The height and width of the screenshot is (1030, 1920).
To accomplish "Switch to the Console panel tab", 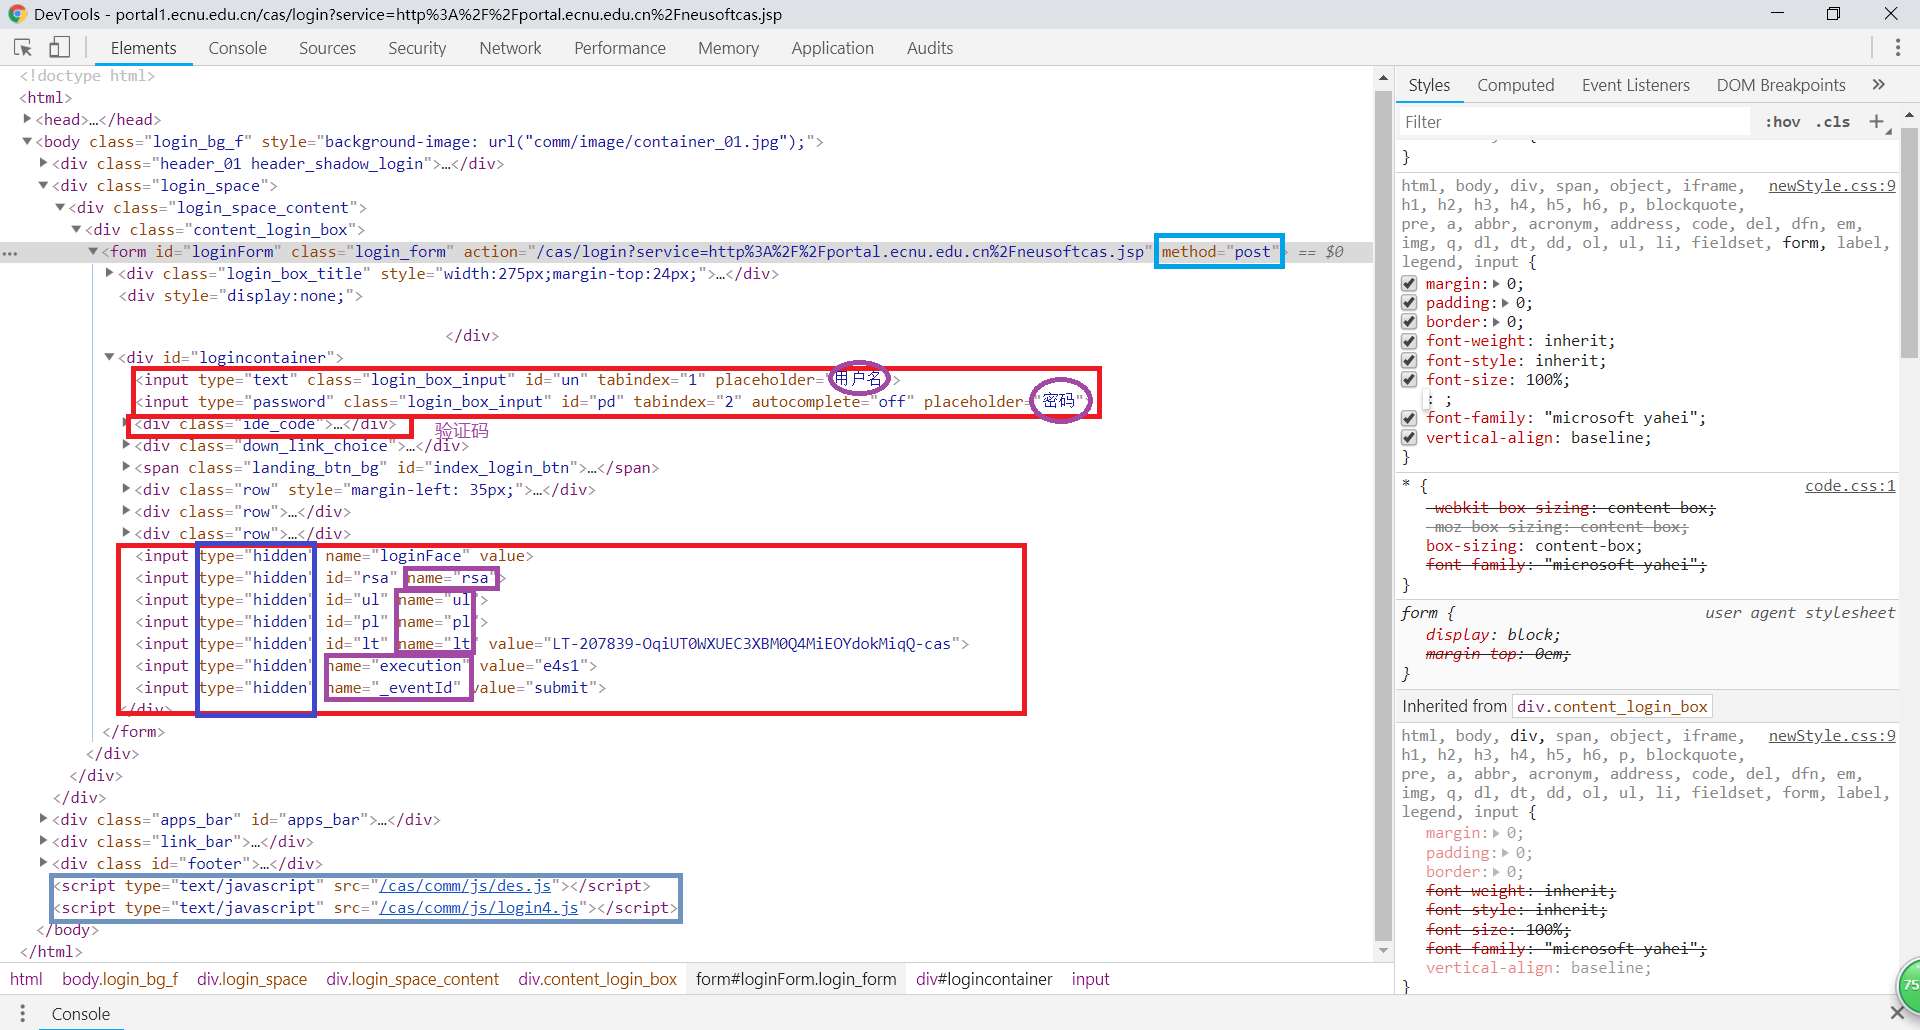I will pos(237,48).
